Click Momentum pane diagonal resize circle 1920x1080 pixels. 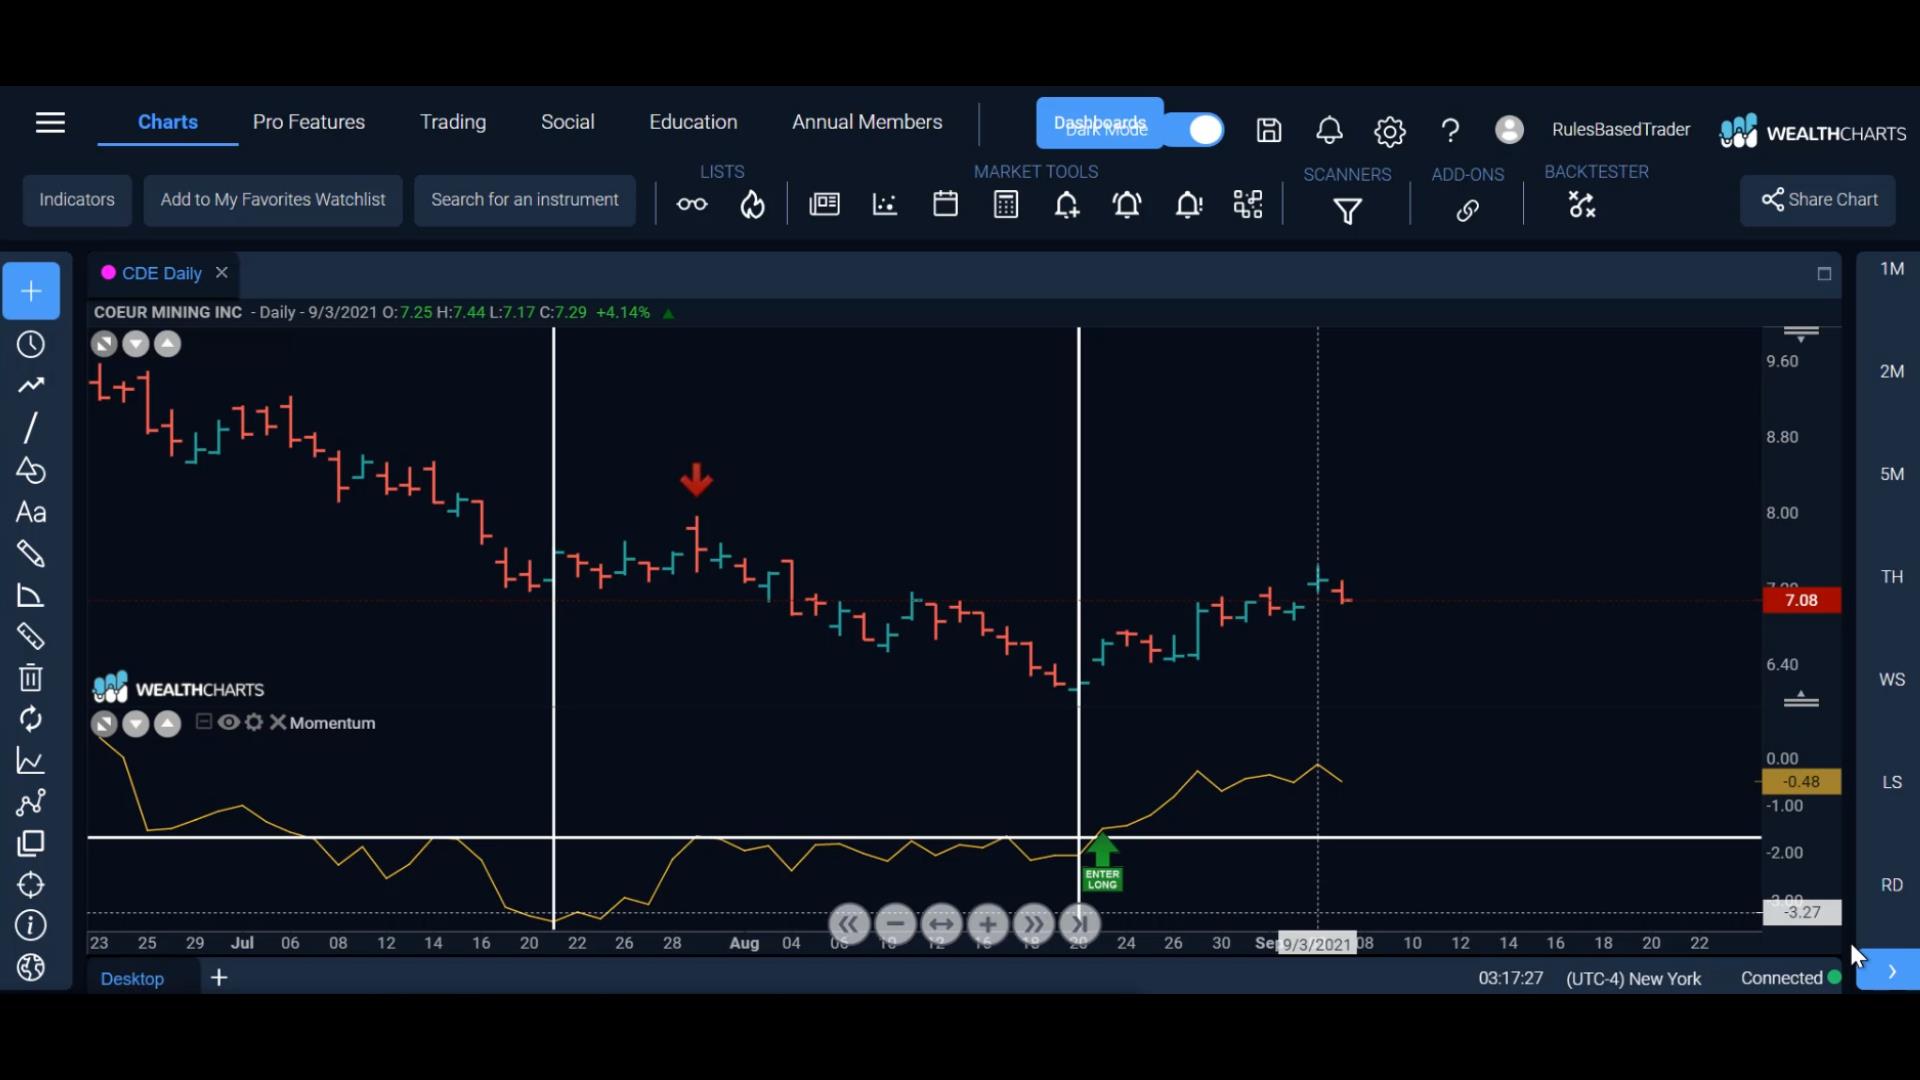104,724
